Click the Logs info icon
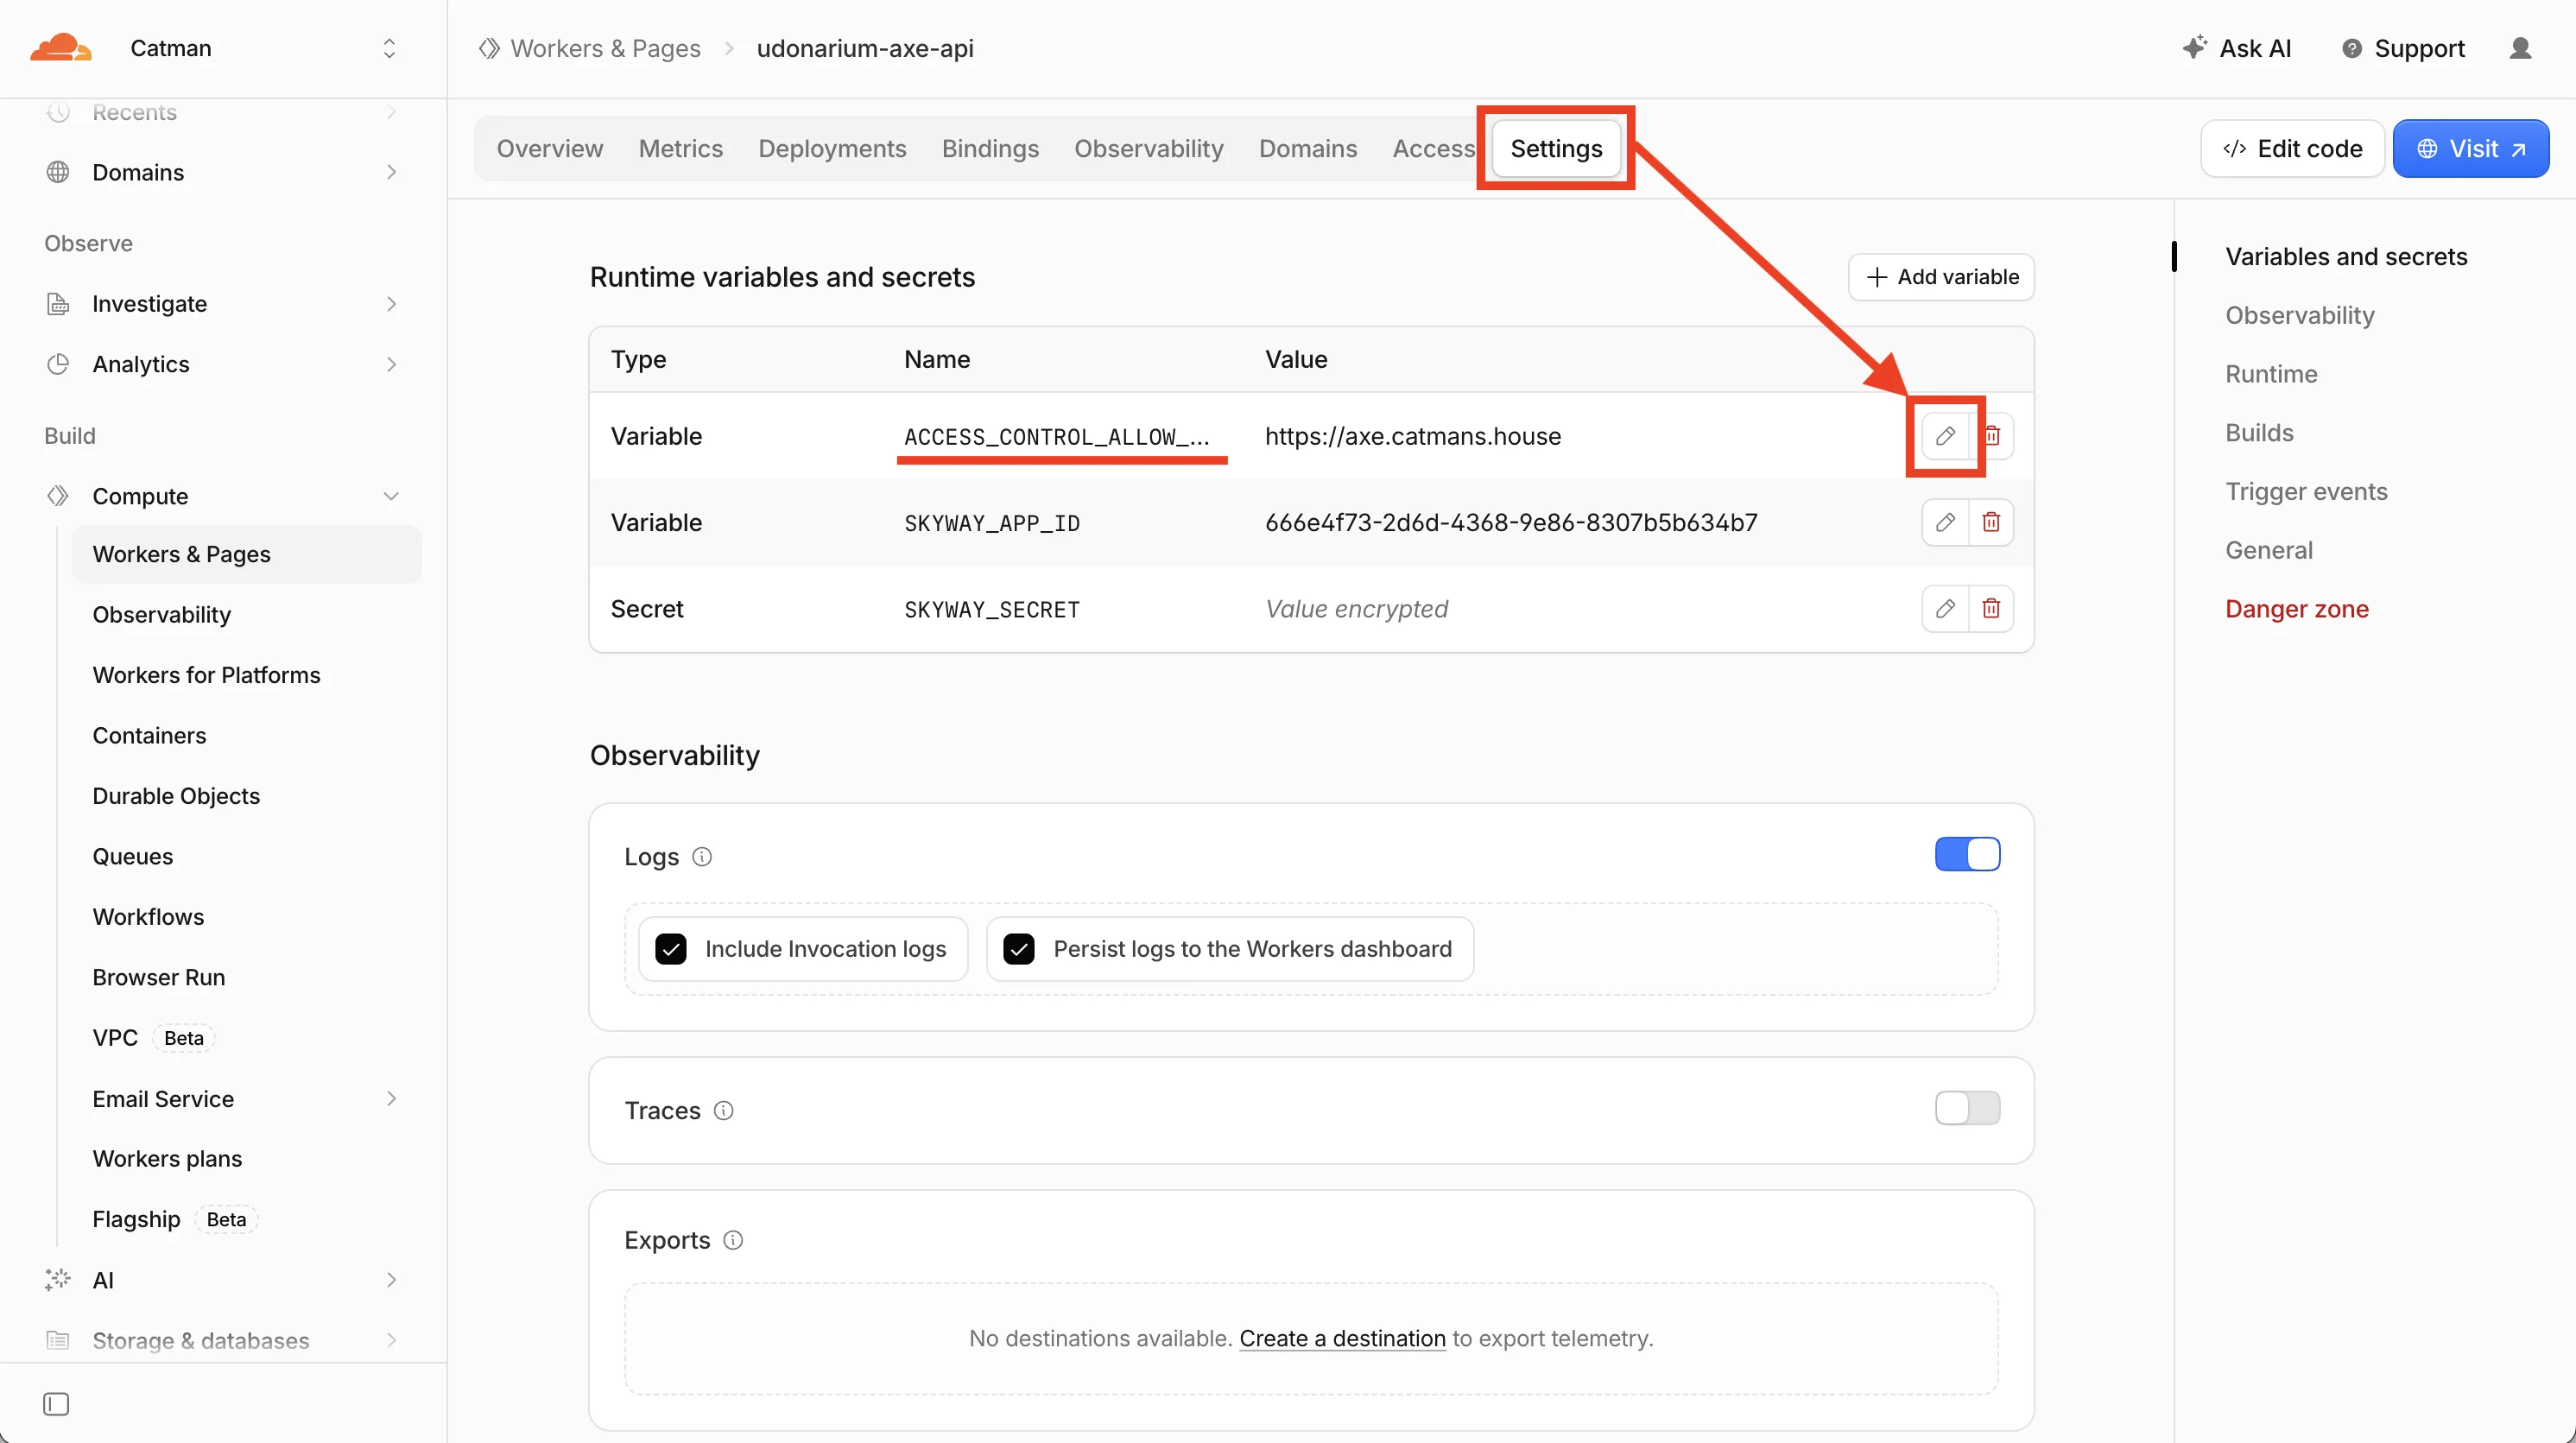The image size is (2576, 1443). (x=702, y=857)
